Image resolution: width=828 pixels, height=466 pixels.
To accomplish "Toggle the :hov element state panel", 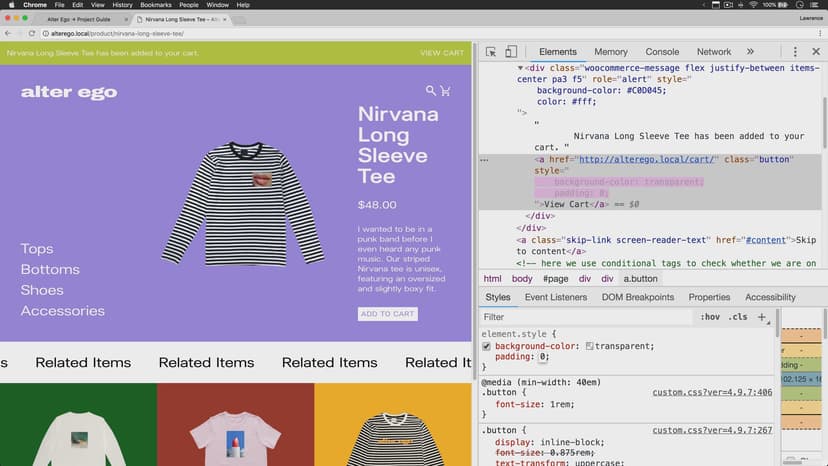I will pyautogui.click(x=710, y=317).
